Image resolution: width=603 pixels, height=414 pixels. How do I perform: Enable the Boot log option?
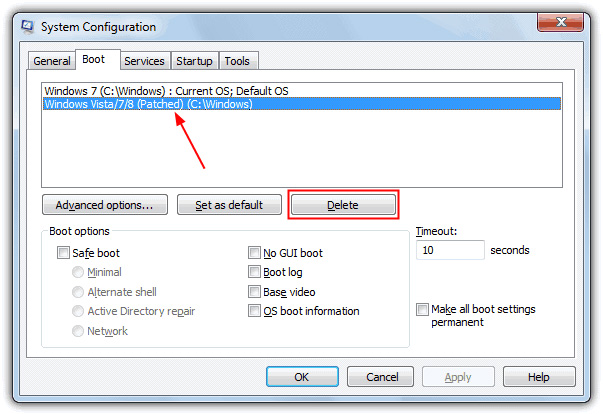coord(255,272)
